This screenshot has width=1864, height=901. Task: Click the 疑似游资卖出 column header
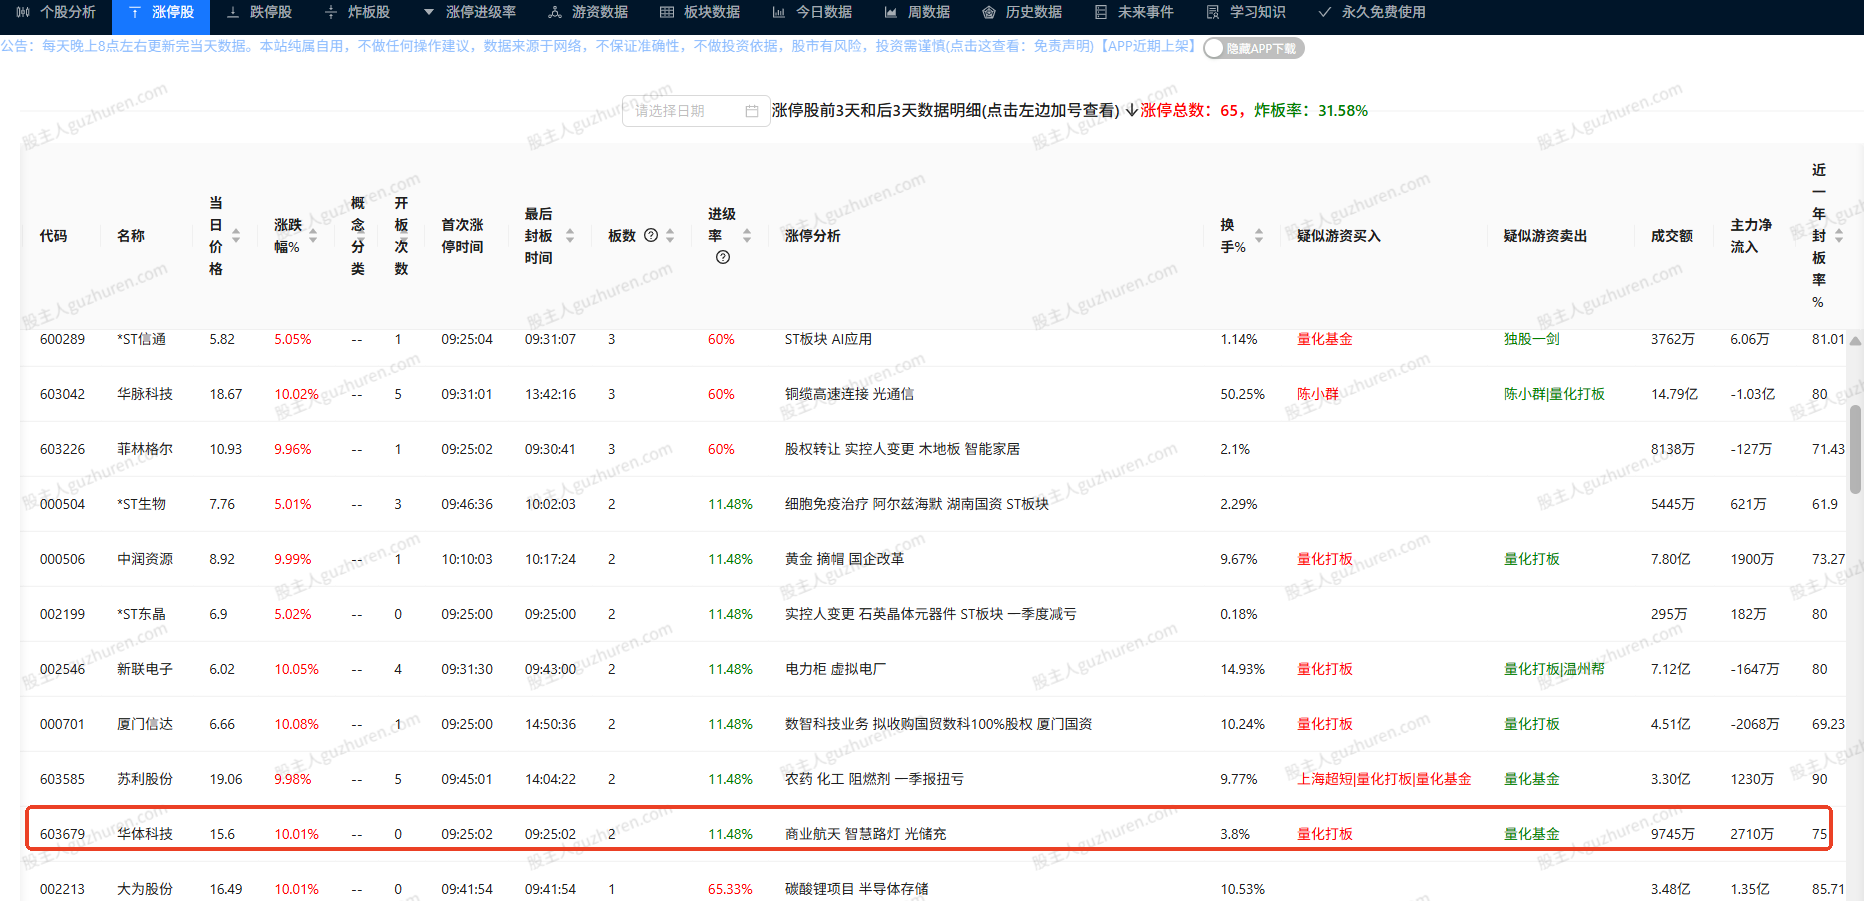coord(1545,236)
